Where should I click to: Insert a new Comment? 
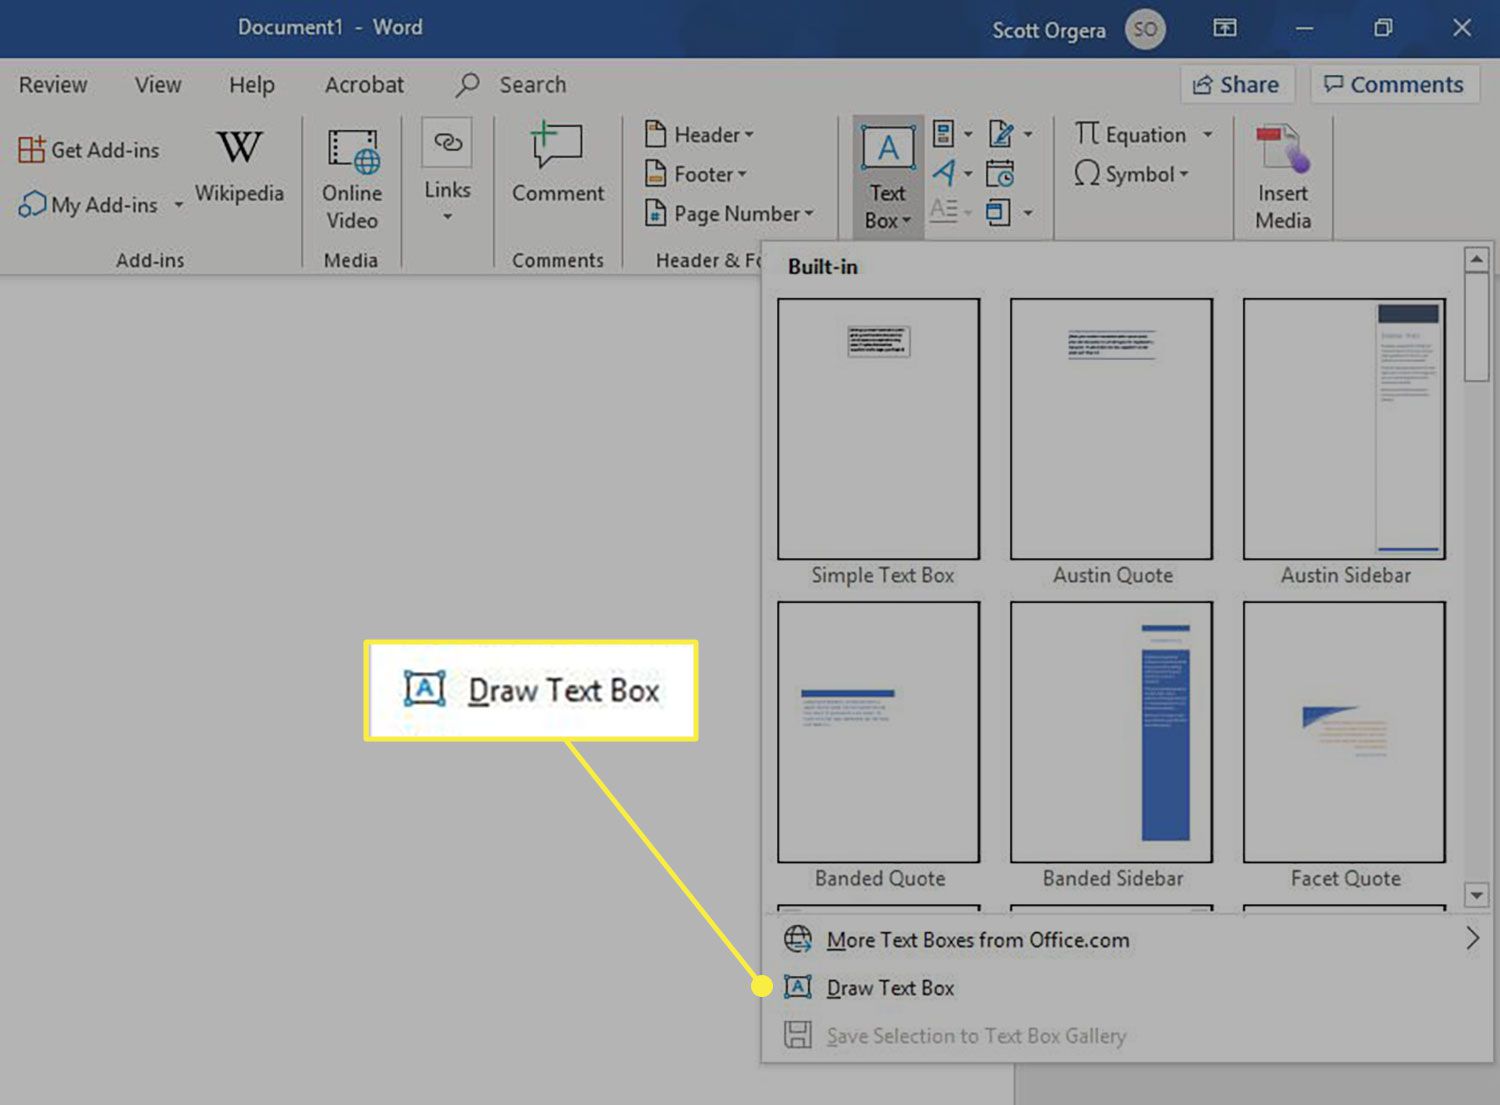[558, 164]
